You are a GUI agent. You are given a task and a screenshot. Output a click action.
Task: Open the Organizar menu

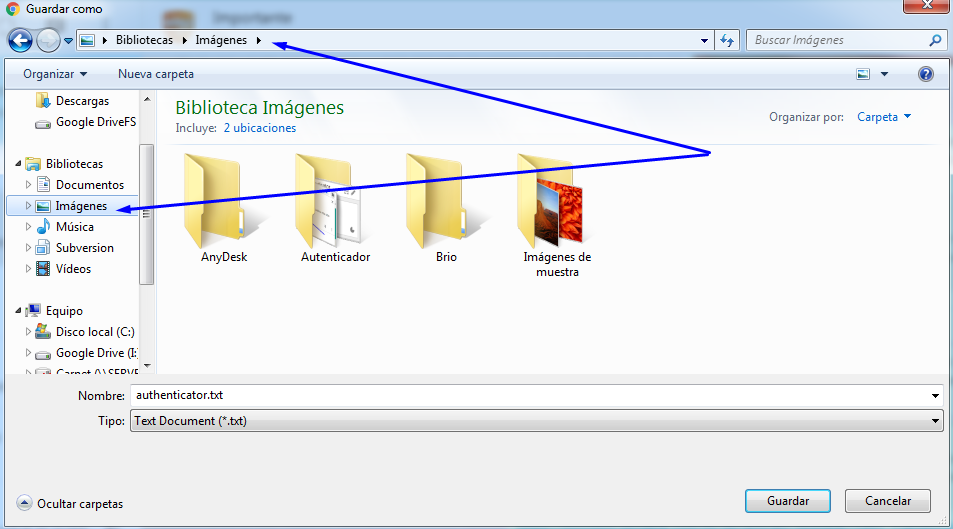click(x=55, y=74)
